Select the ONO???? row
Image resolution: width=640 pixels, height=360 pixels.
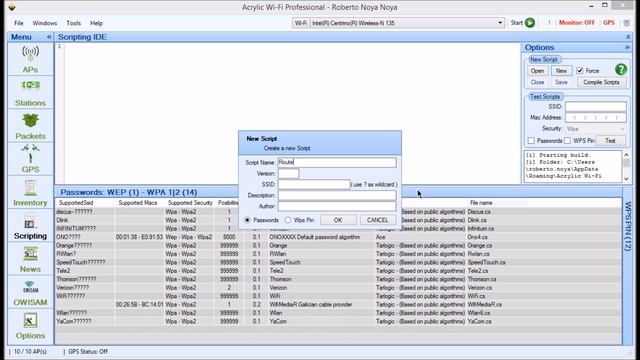[x=338, y=237]
